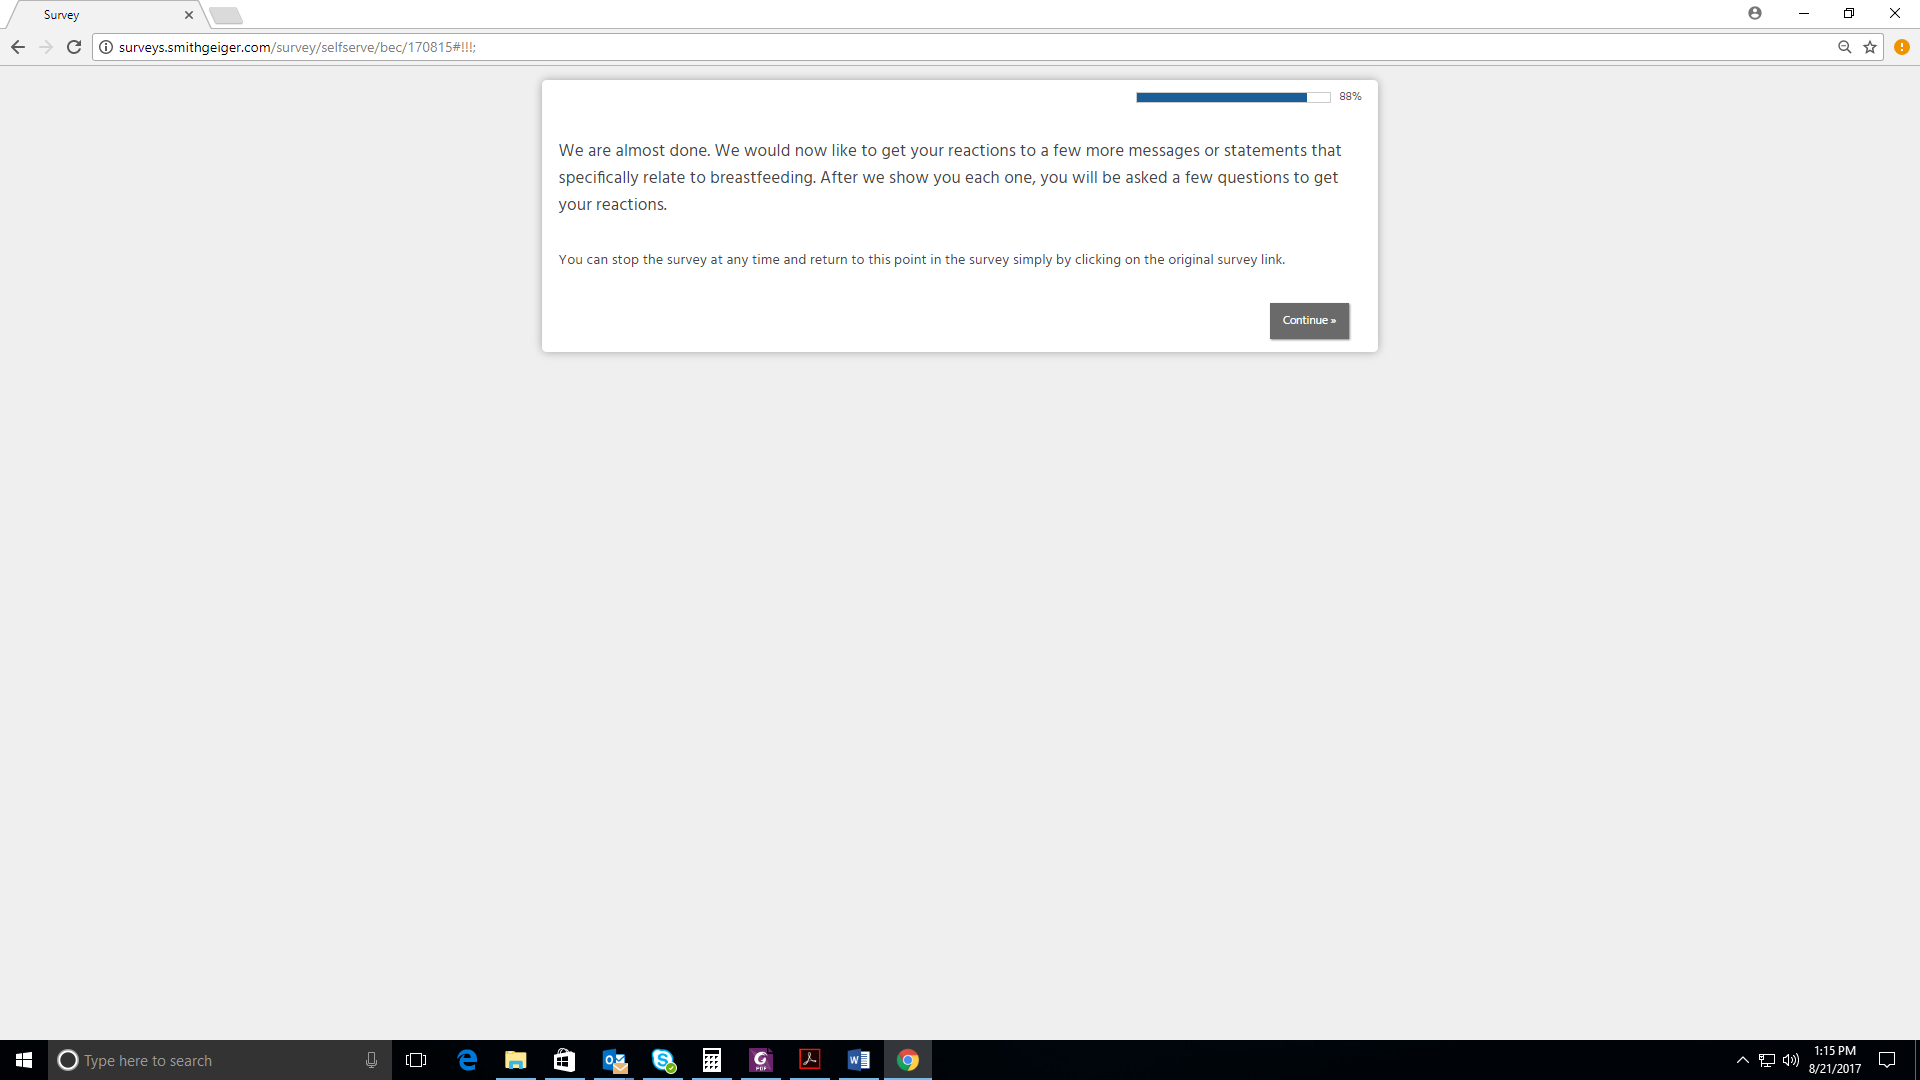1920x1080 pixels.
Task: Open File Explorer from taskbar
Action: coord(516,1060)
